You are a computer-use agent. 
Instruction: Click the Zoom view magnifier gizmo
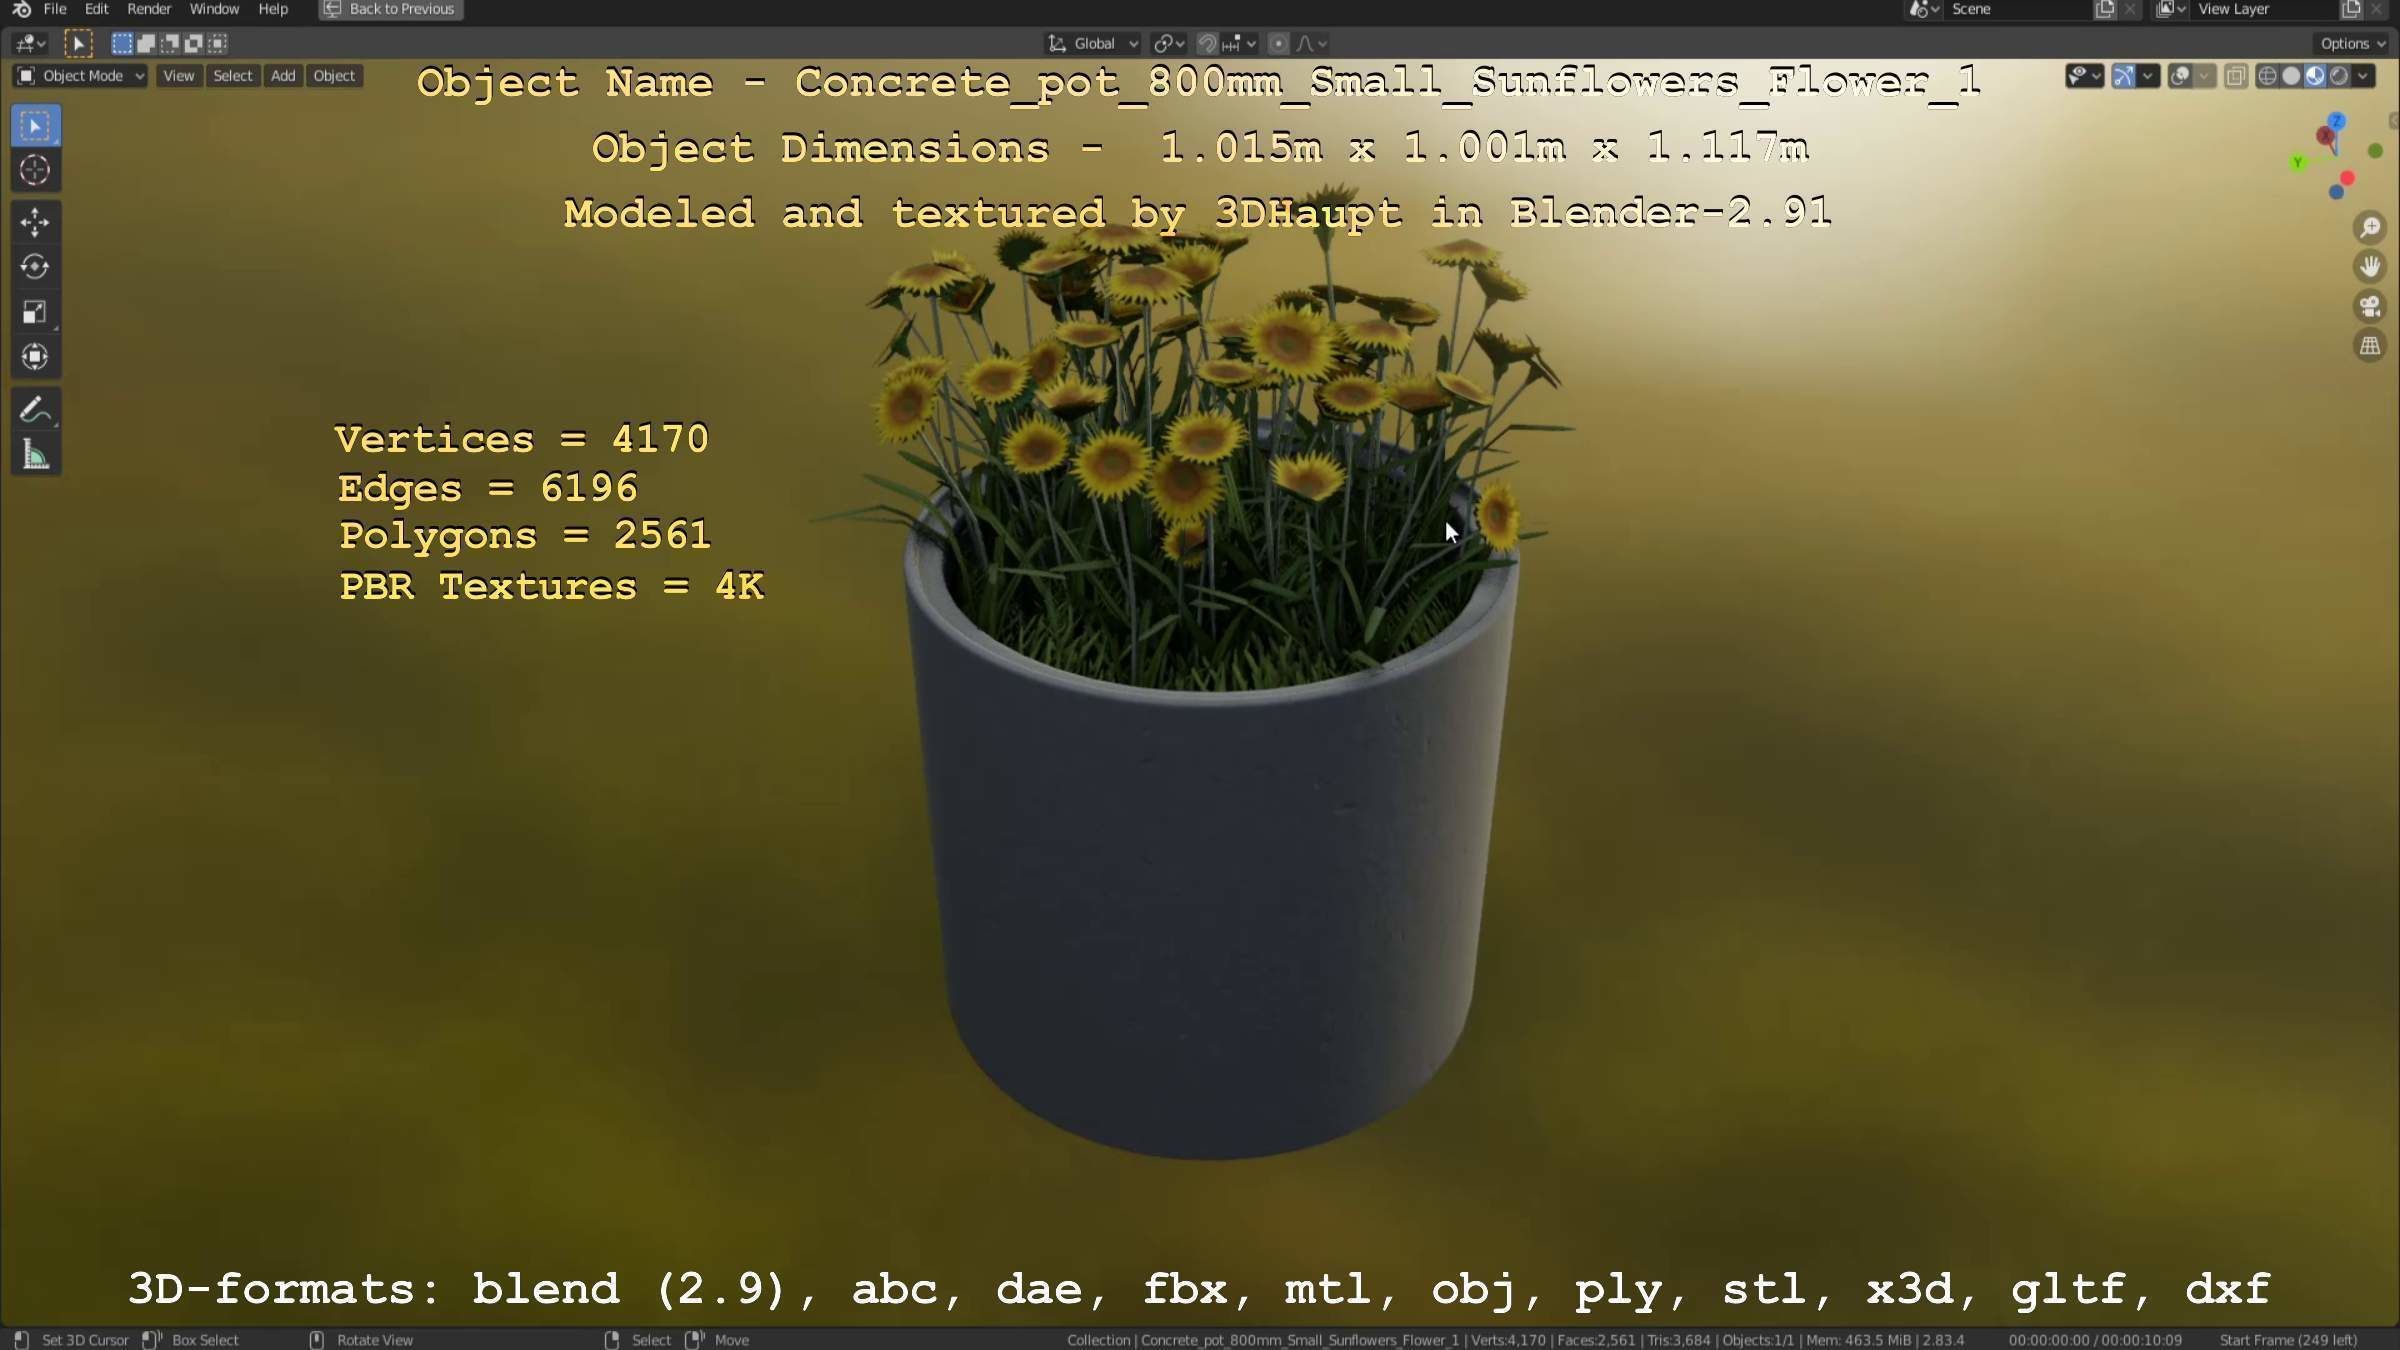2370,228
